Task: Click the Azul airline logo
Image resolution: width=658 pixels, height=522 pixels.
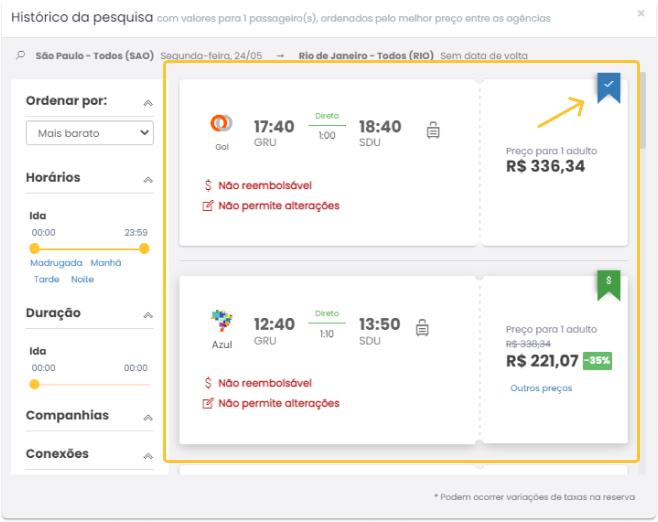Action: (221, 321)
